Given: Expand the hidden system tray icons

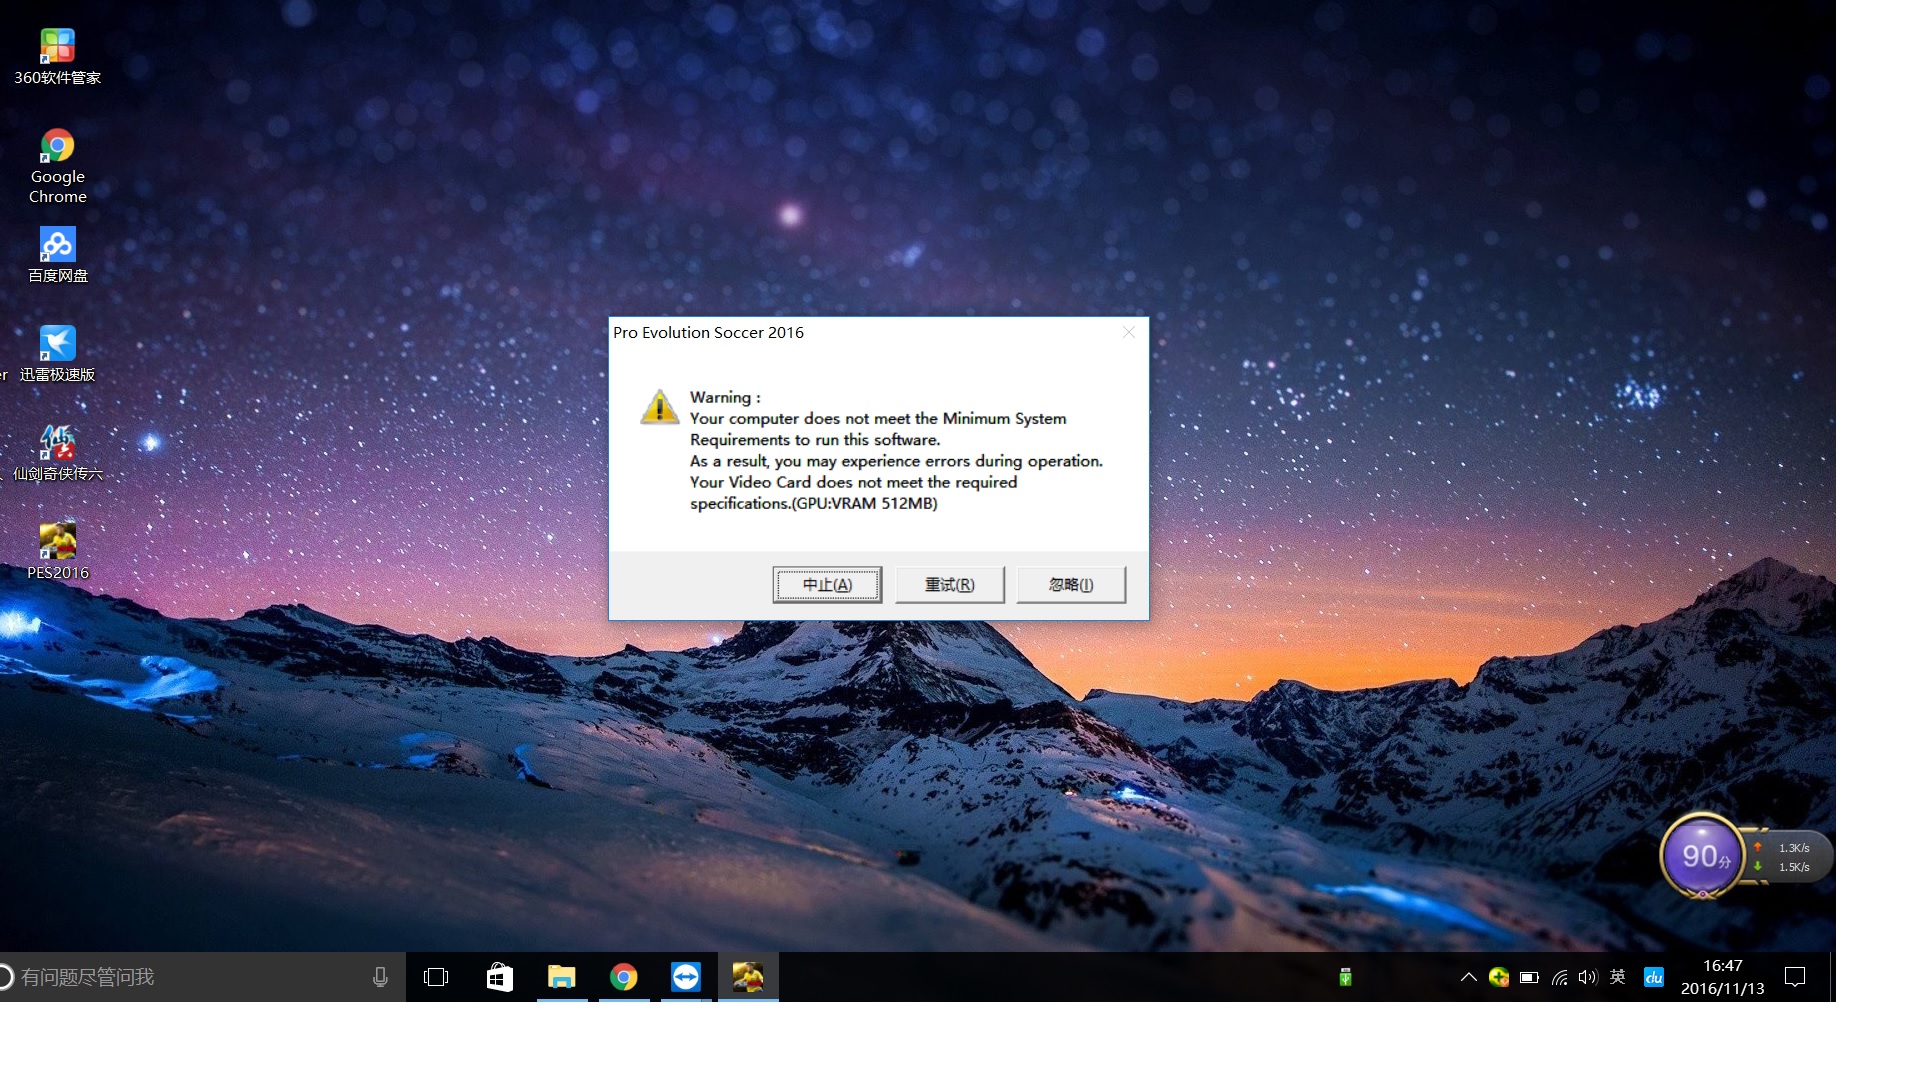Looking at the screenshot, I should pos(1468,977).
